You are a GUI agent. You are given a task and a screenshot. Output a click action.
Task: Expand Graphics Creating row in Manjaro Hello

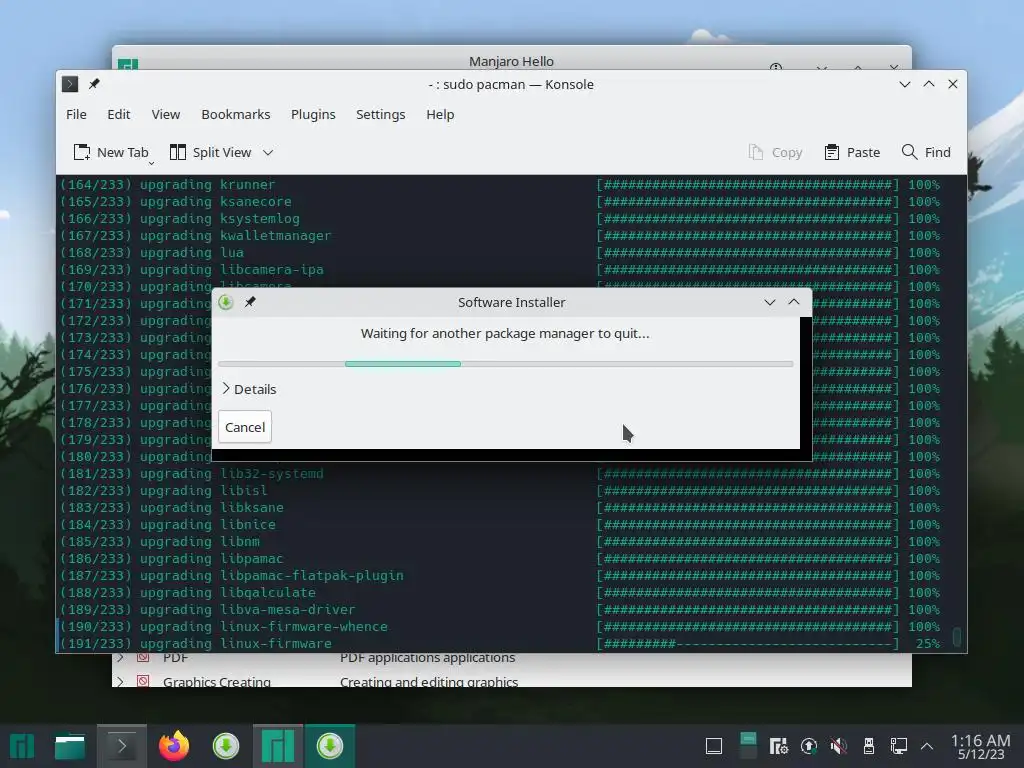click(x=120, y=681)
